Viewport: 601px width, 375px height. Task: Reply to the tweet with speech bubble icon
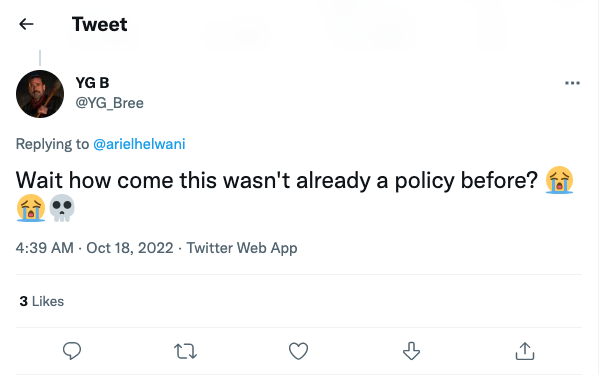(x=72, y=350)
